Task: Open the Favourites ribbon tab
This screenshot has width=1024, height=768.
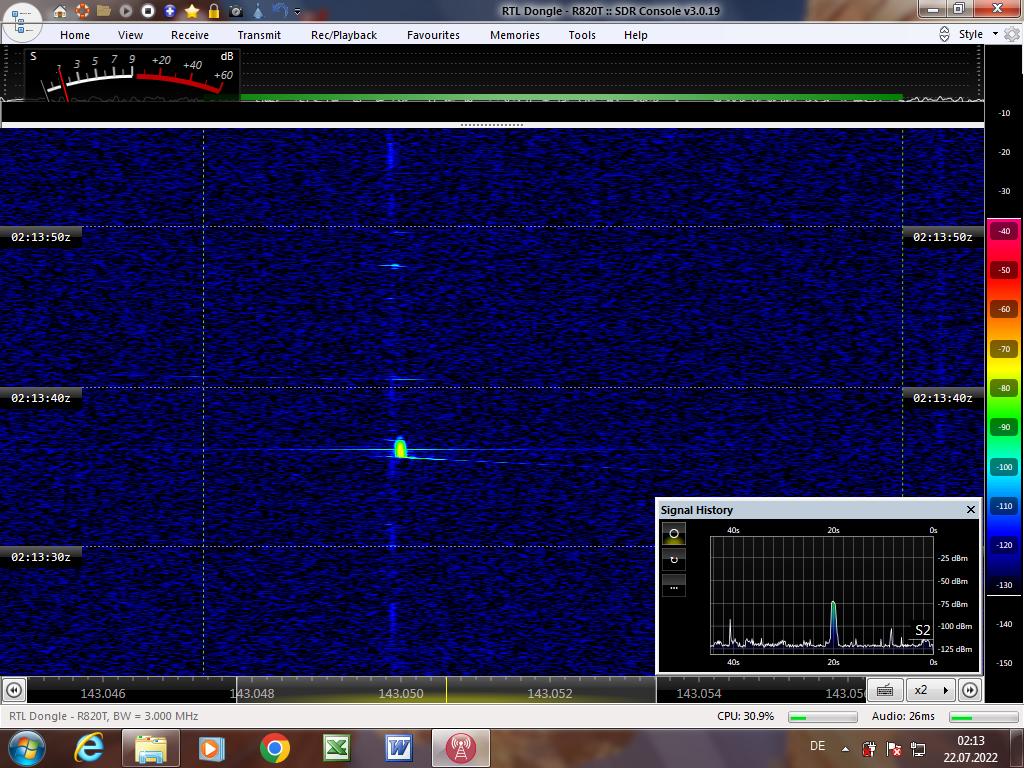Action: click(433, 35)
